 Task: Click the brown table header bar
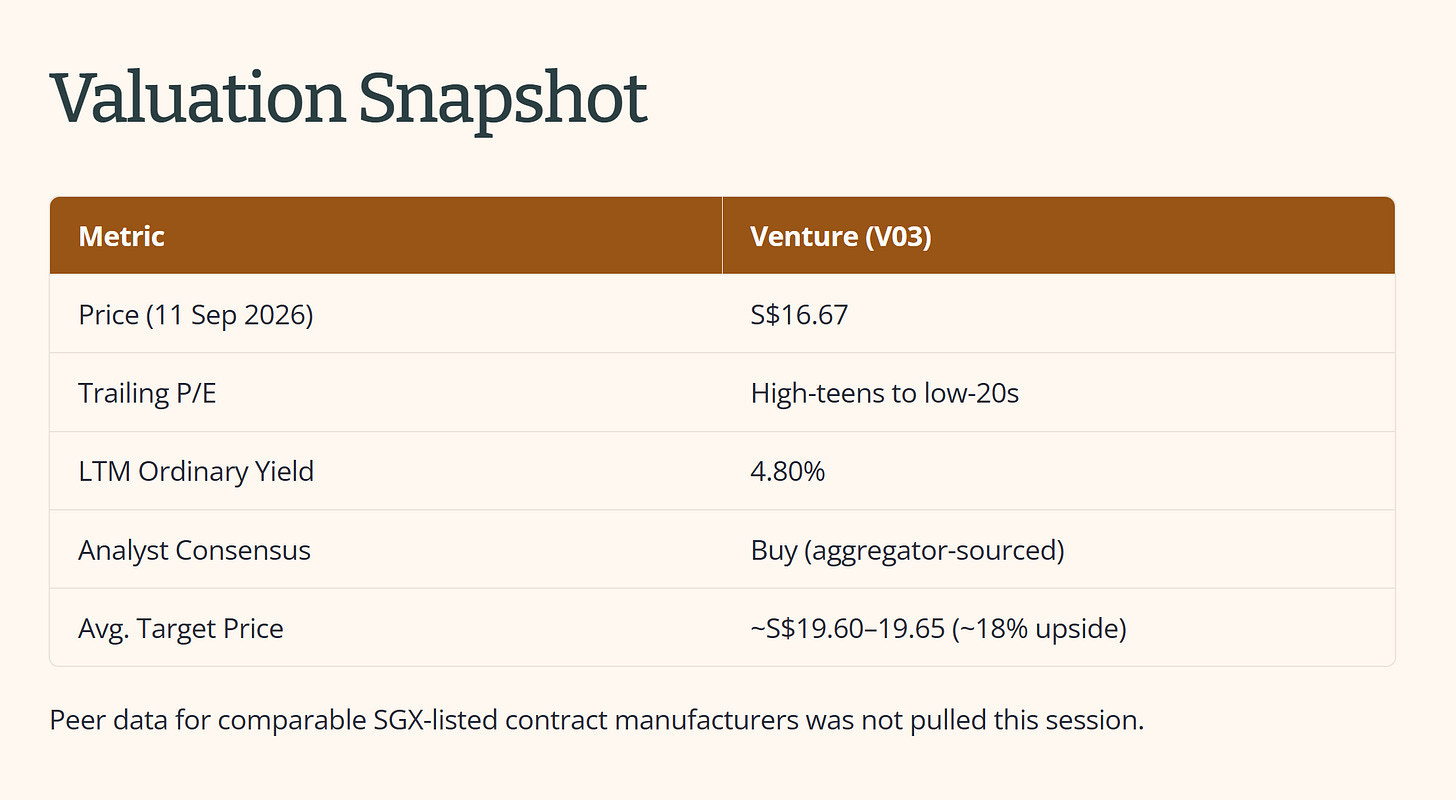pyautogui.click(x=722, y=236)
